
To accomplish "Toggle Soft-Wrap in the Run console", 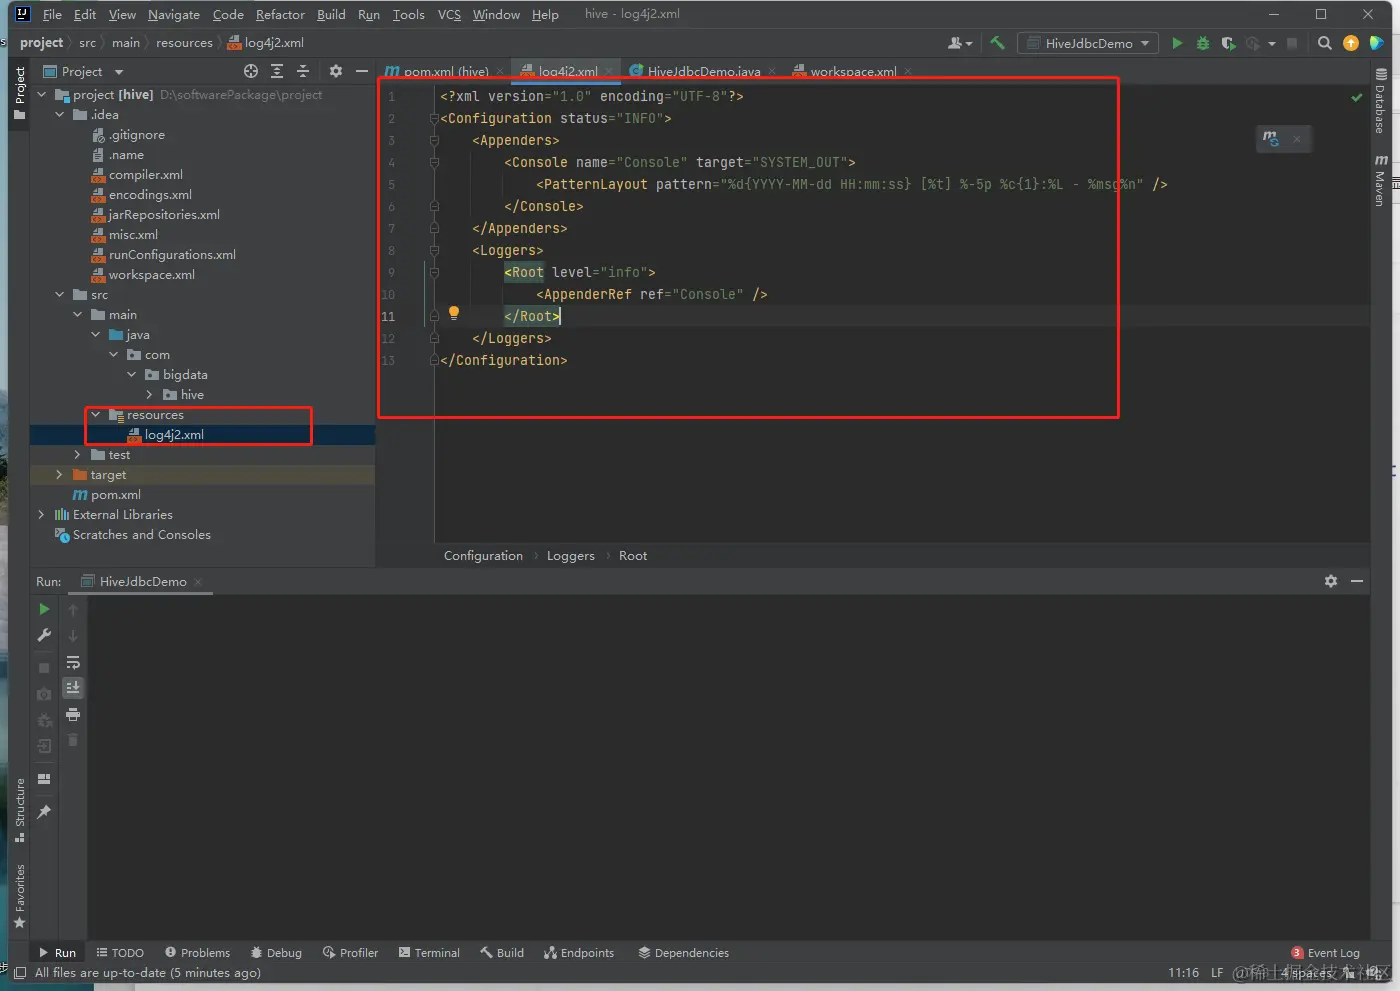I will click(x=73, y=662).
